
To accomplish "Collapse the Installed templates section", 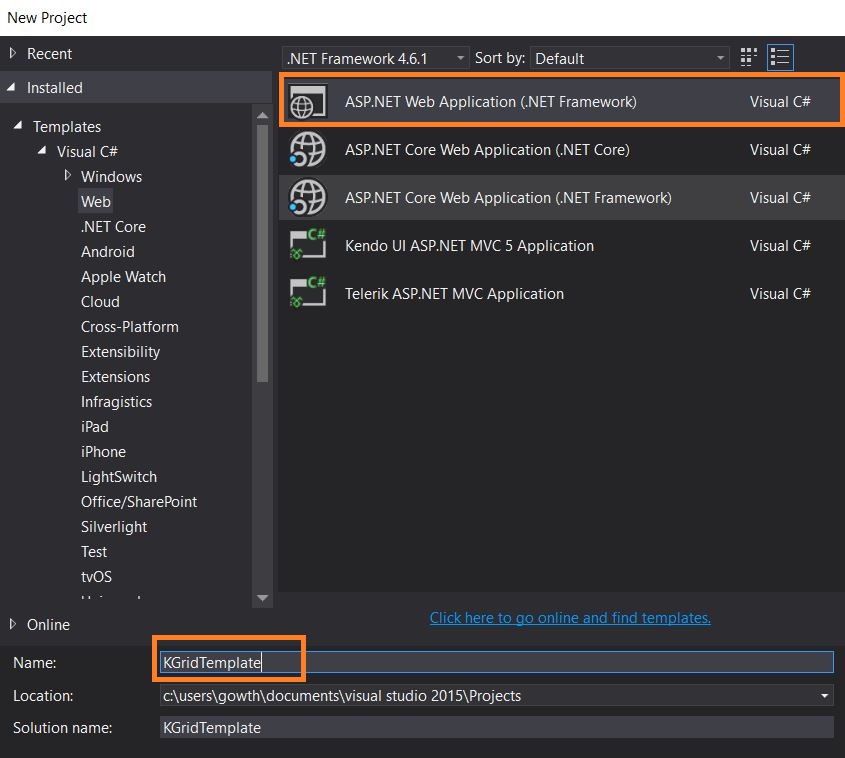I will [x=12, y=87].
